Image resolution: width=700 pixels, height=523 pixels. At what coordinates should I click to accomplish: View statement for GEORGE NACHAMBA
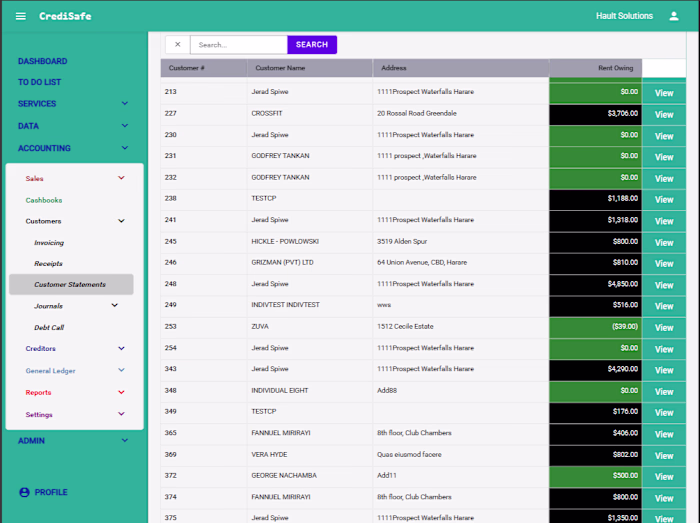point(664,477)
